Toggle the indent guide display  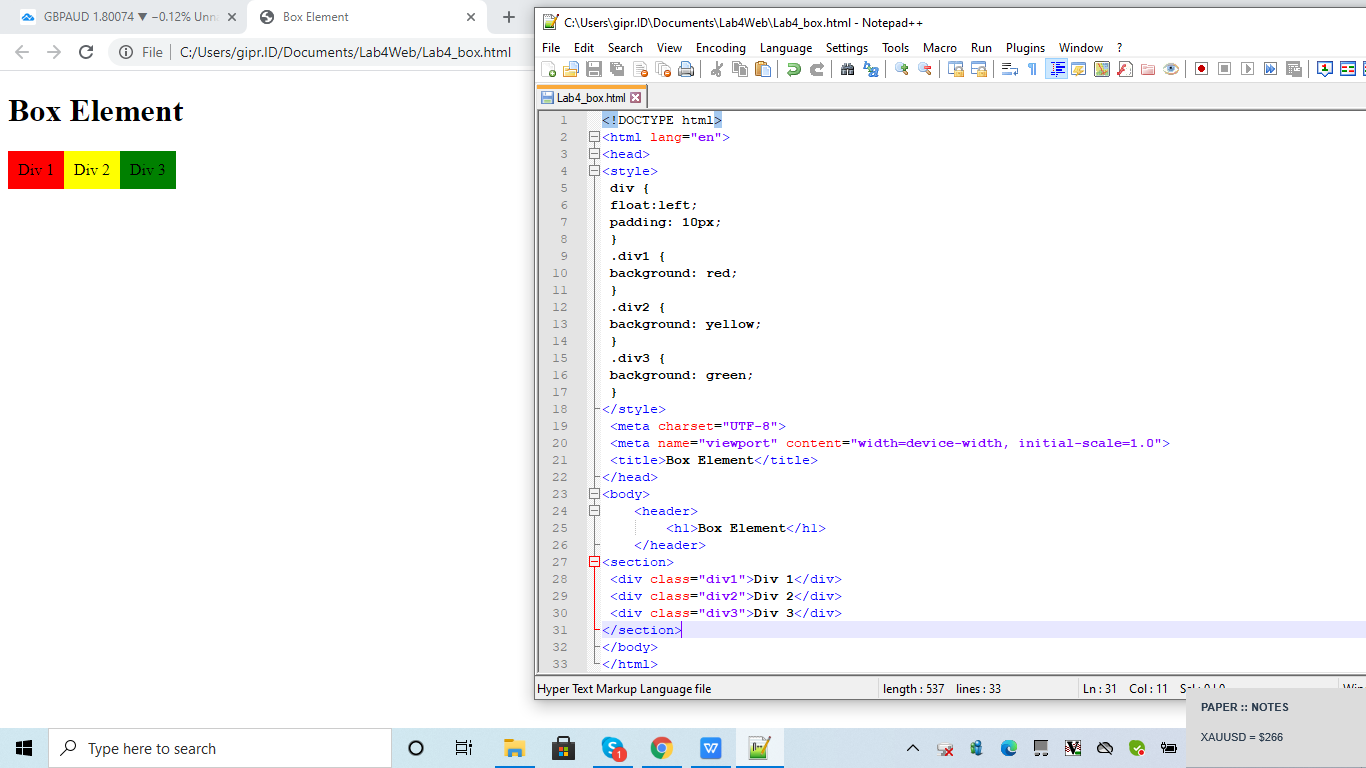[1057, 68]
